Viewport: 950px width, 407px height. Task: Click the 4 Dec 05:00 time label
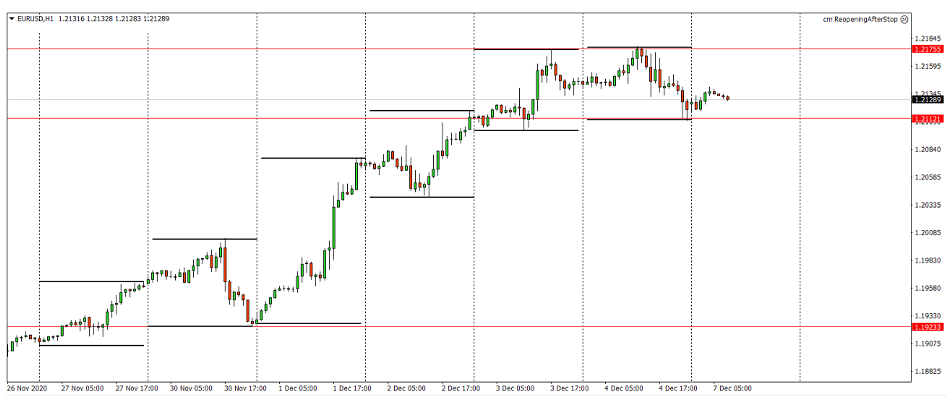[x=623, y=388]
